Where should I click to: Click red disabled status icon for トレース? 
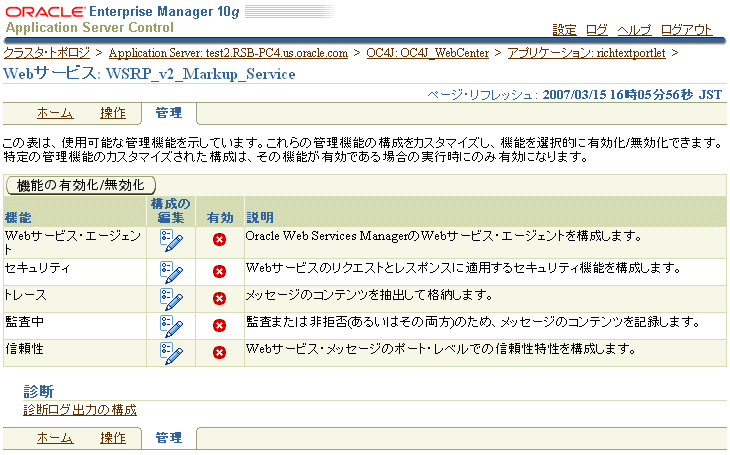(x=219, y=299)
